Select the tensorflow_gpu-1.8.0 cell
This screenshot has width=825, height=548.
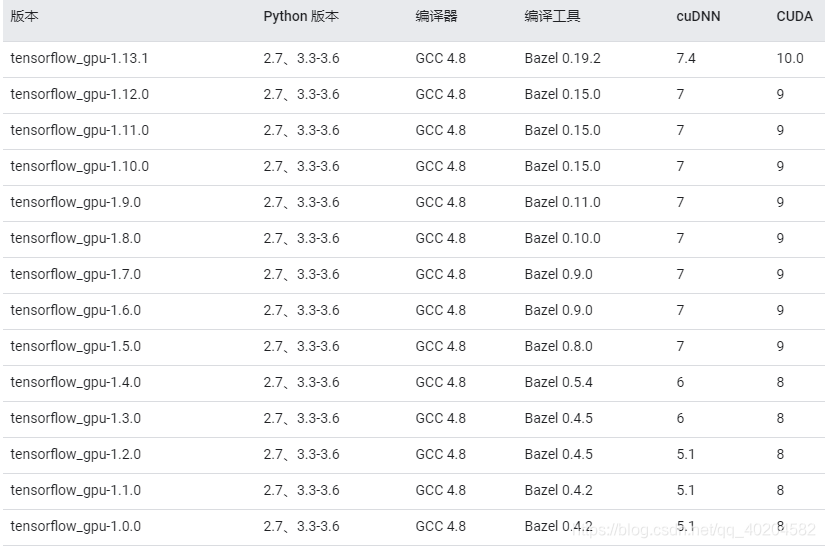pos(75,239)
